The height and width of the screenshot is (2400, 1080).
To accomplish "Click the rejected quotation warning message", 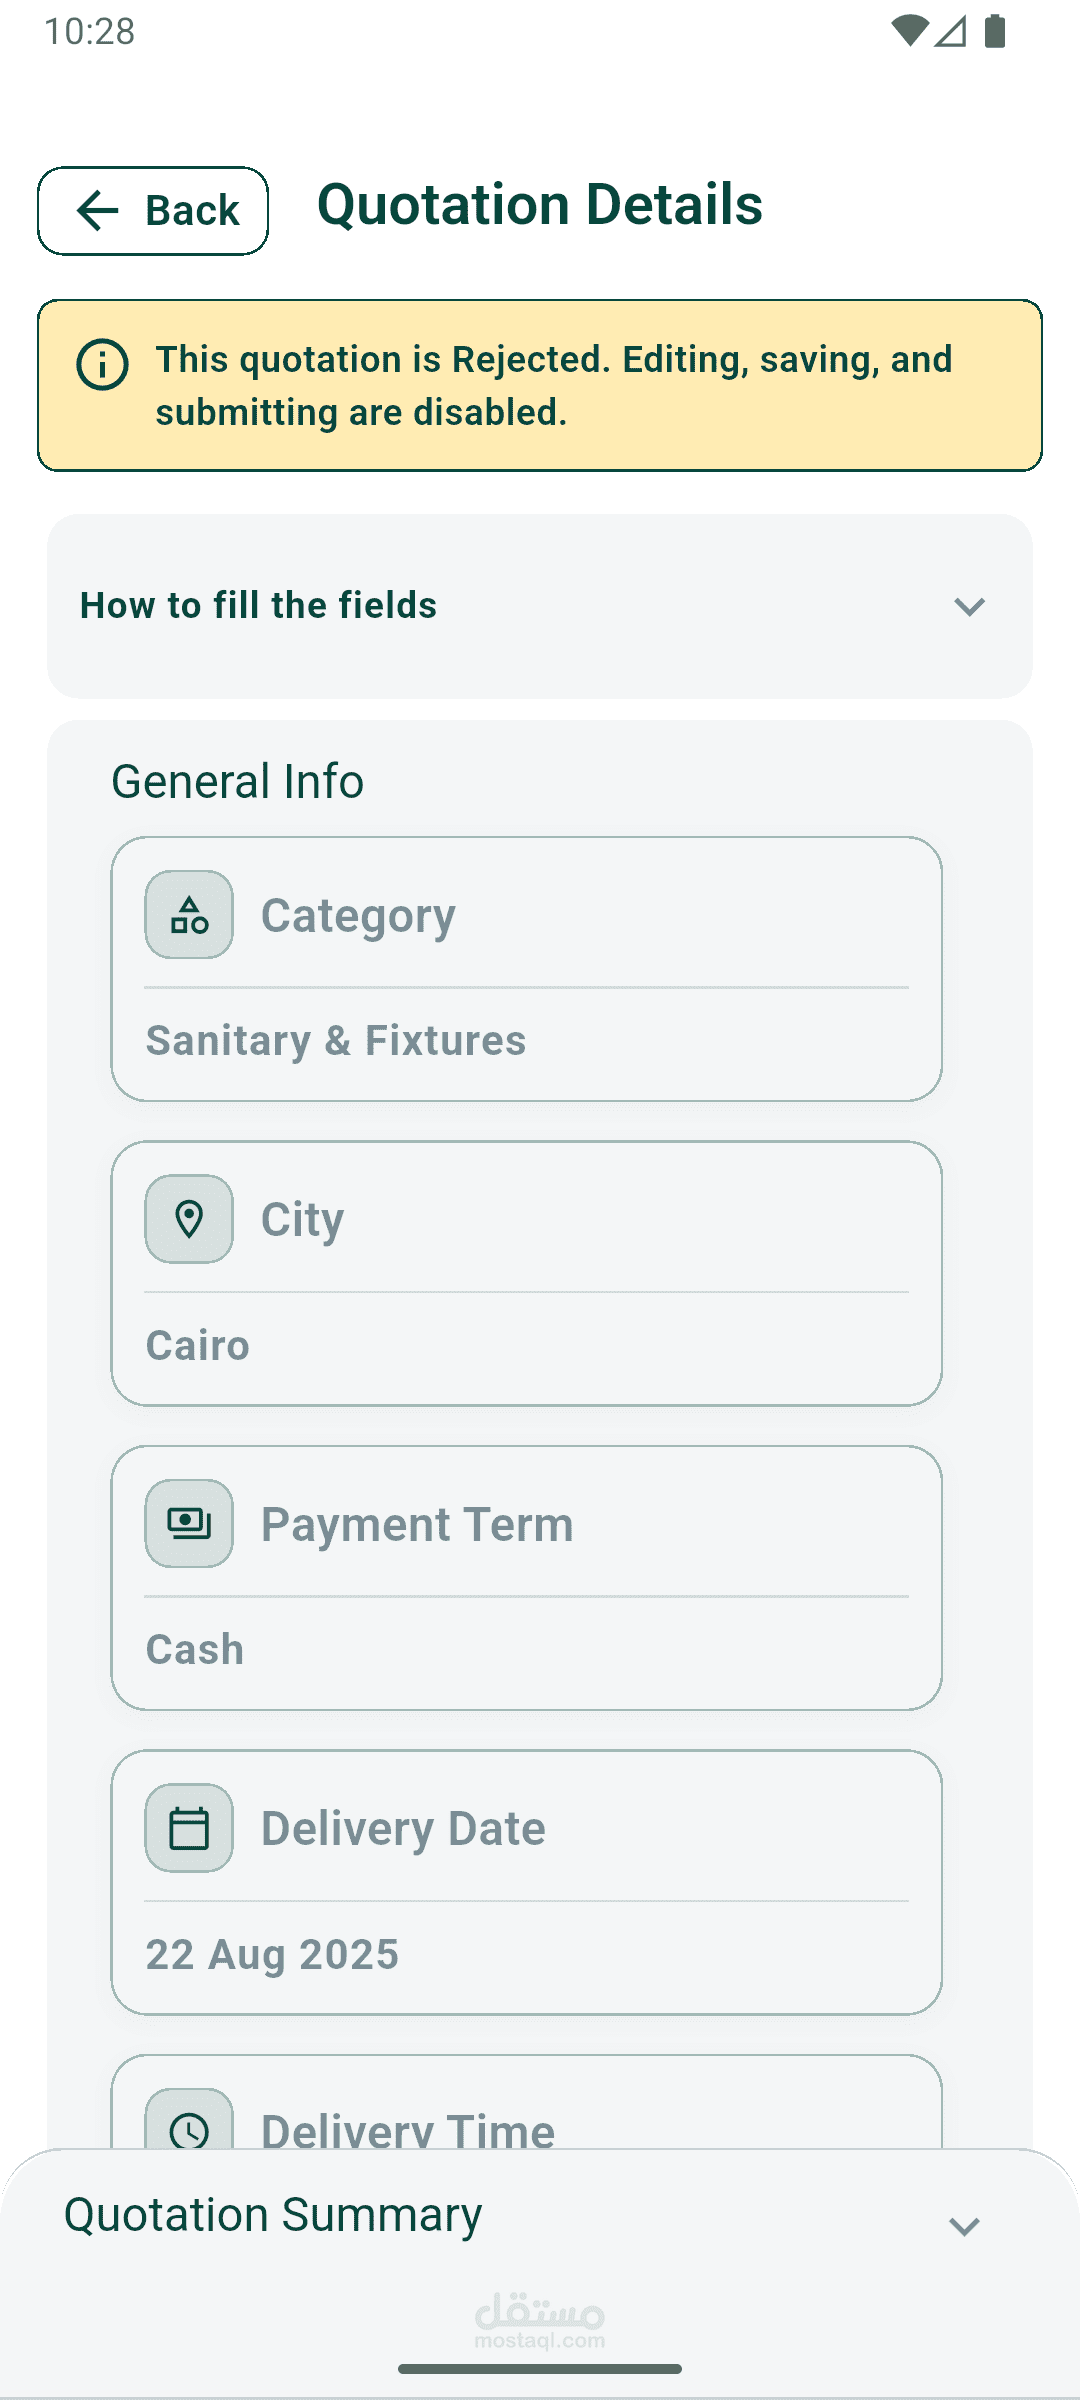I will click(553, 386).
